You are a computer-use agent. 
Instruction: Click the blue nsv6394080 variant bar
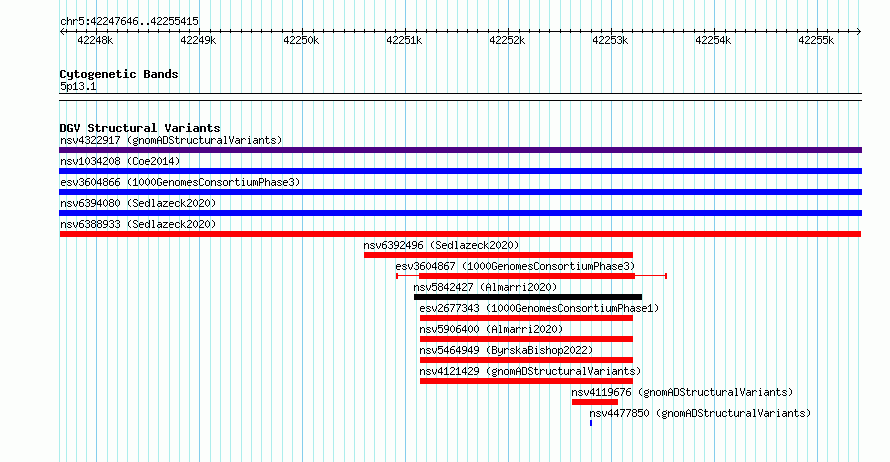(460, 213)
